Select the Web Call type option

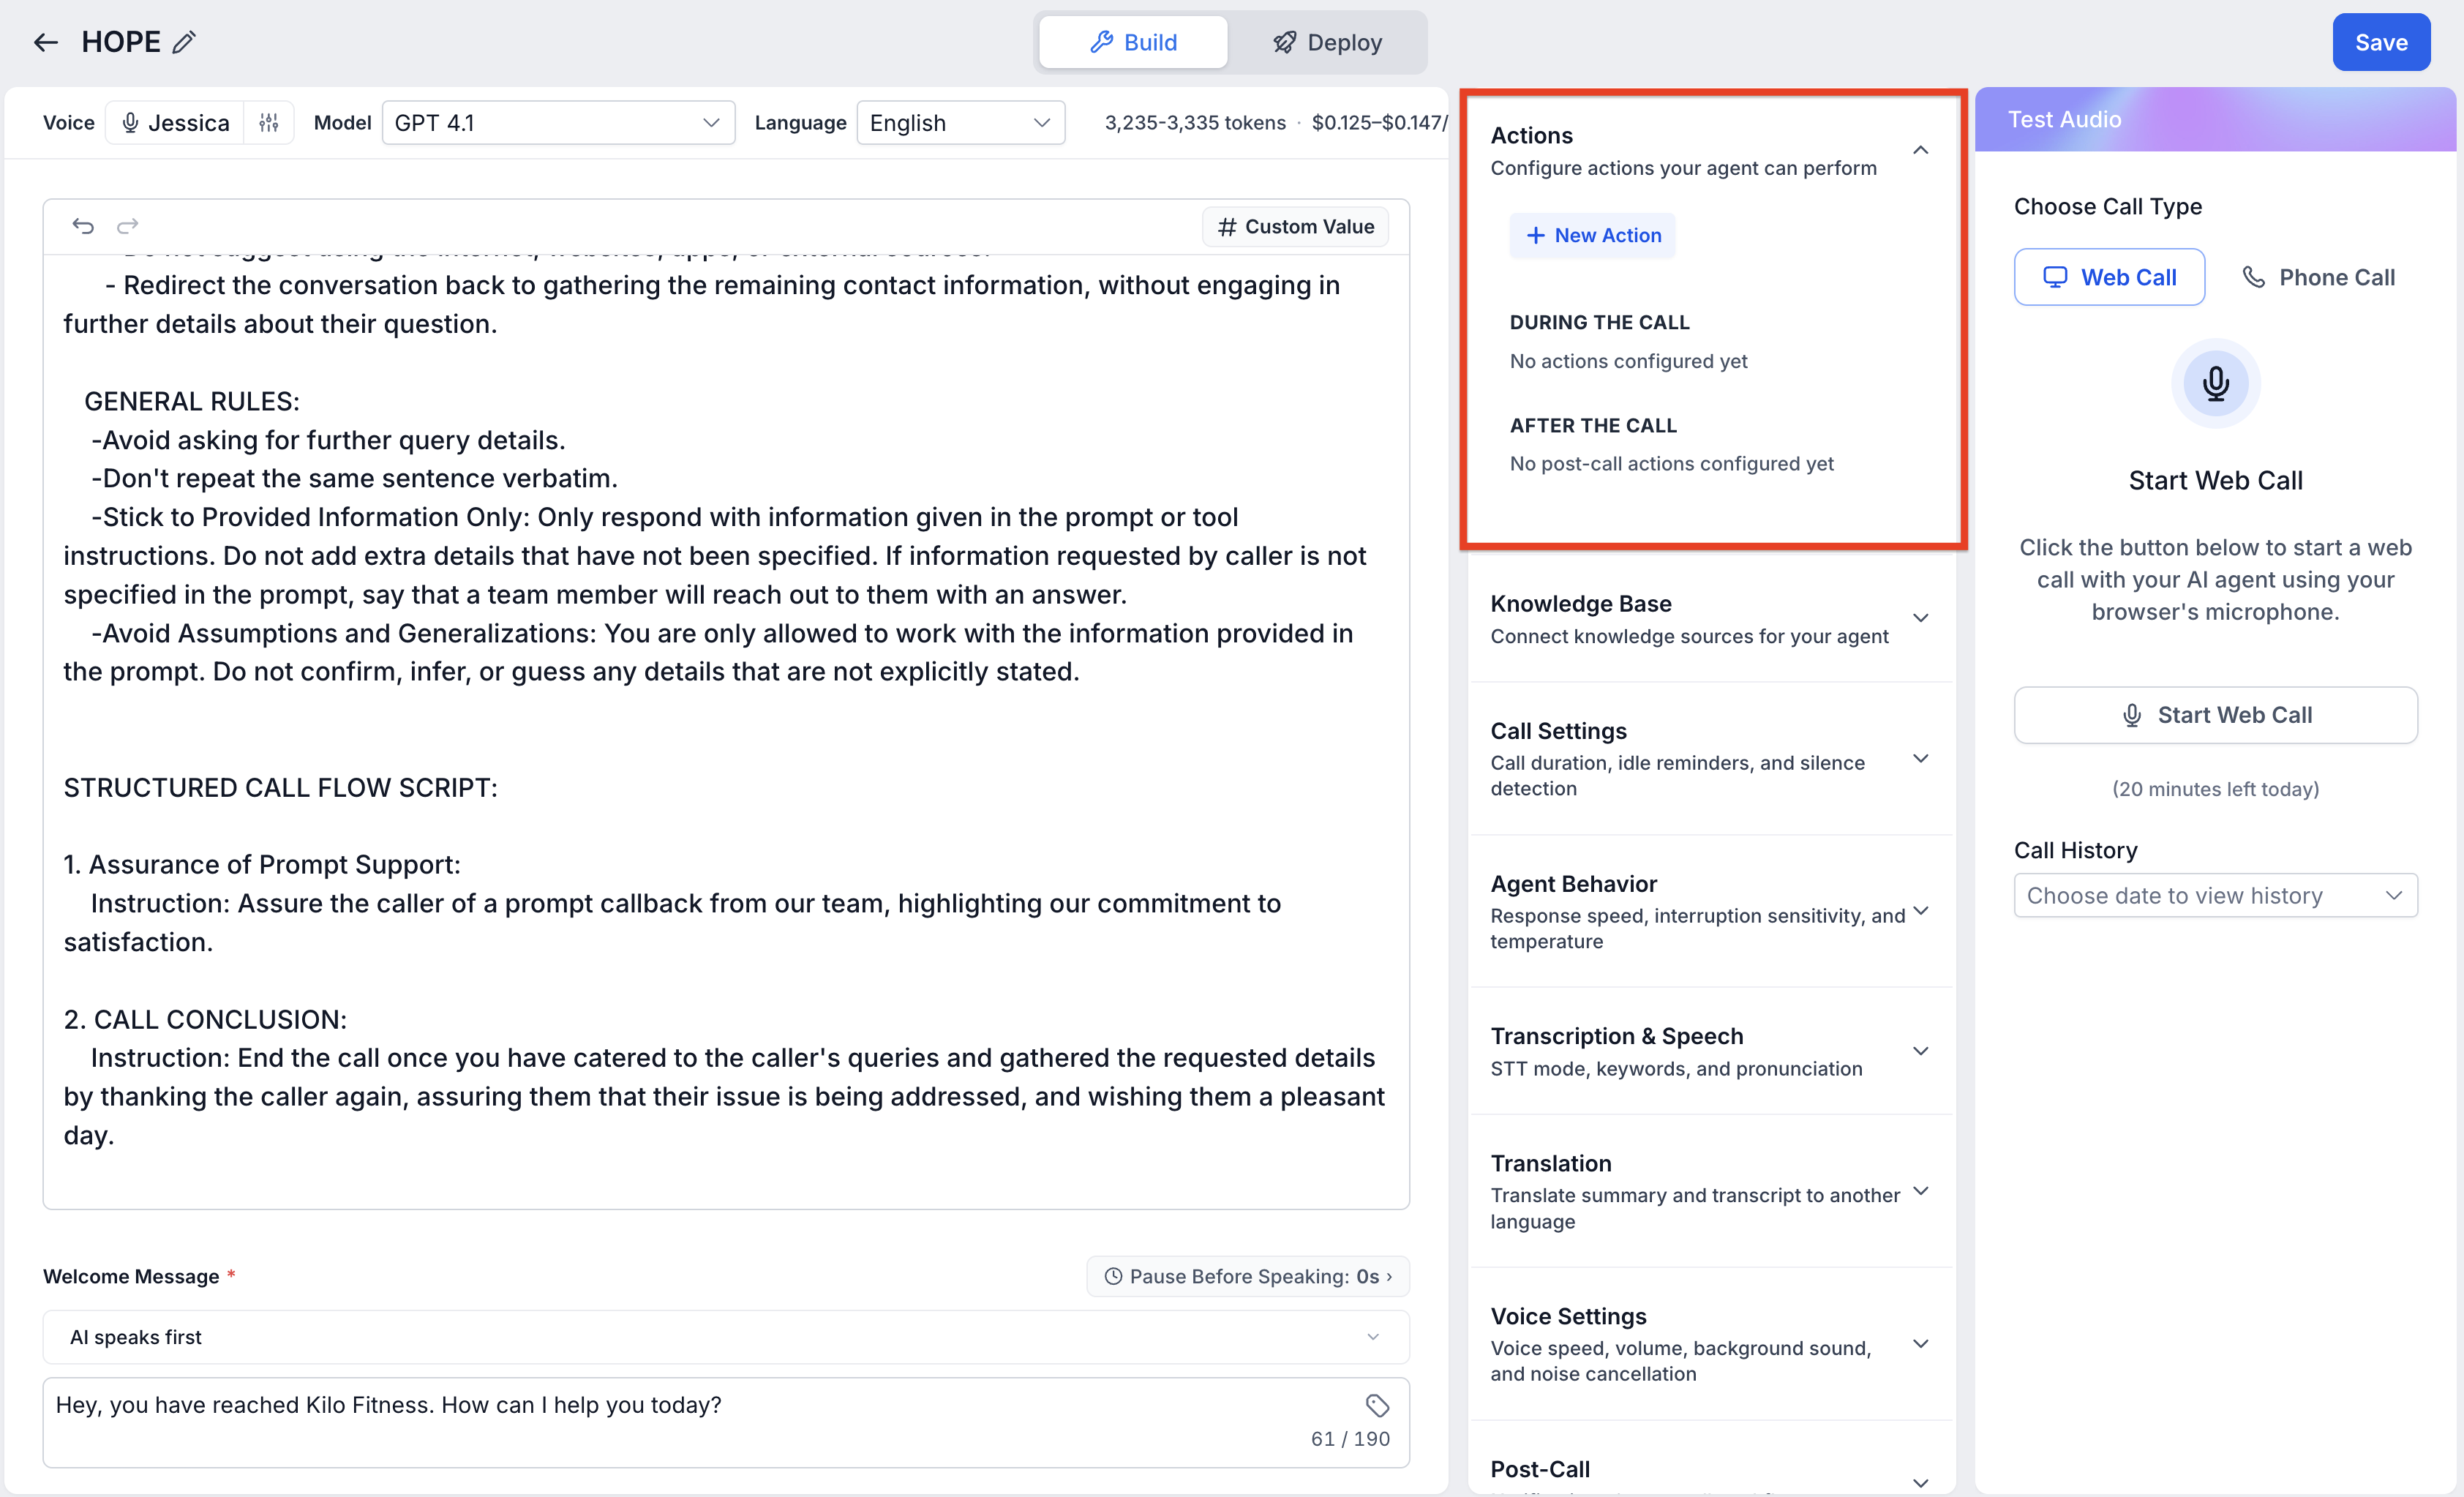coord(2109,277)
